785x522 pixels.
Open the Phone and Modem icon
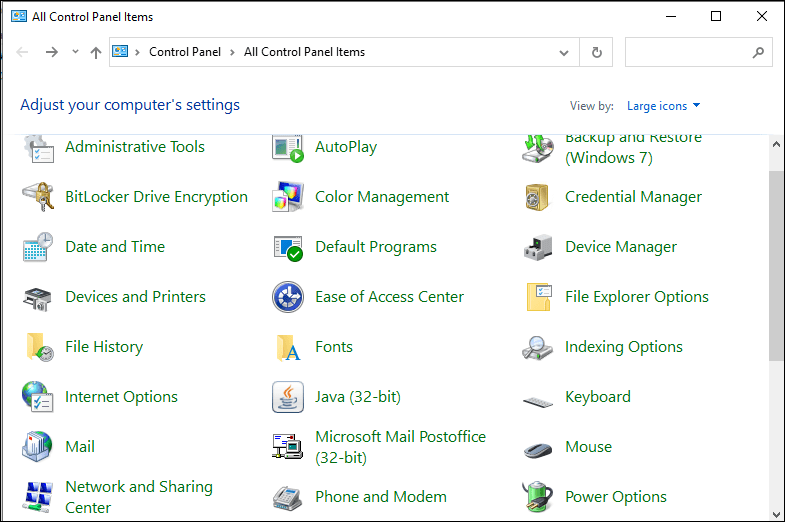coord(287,498)
